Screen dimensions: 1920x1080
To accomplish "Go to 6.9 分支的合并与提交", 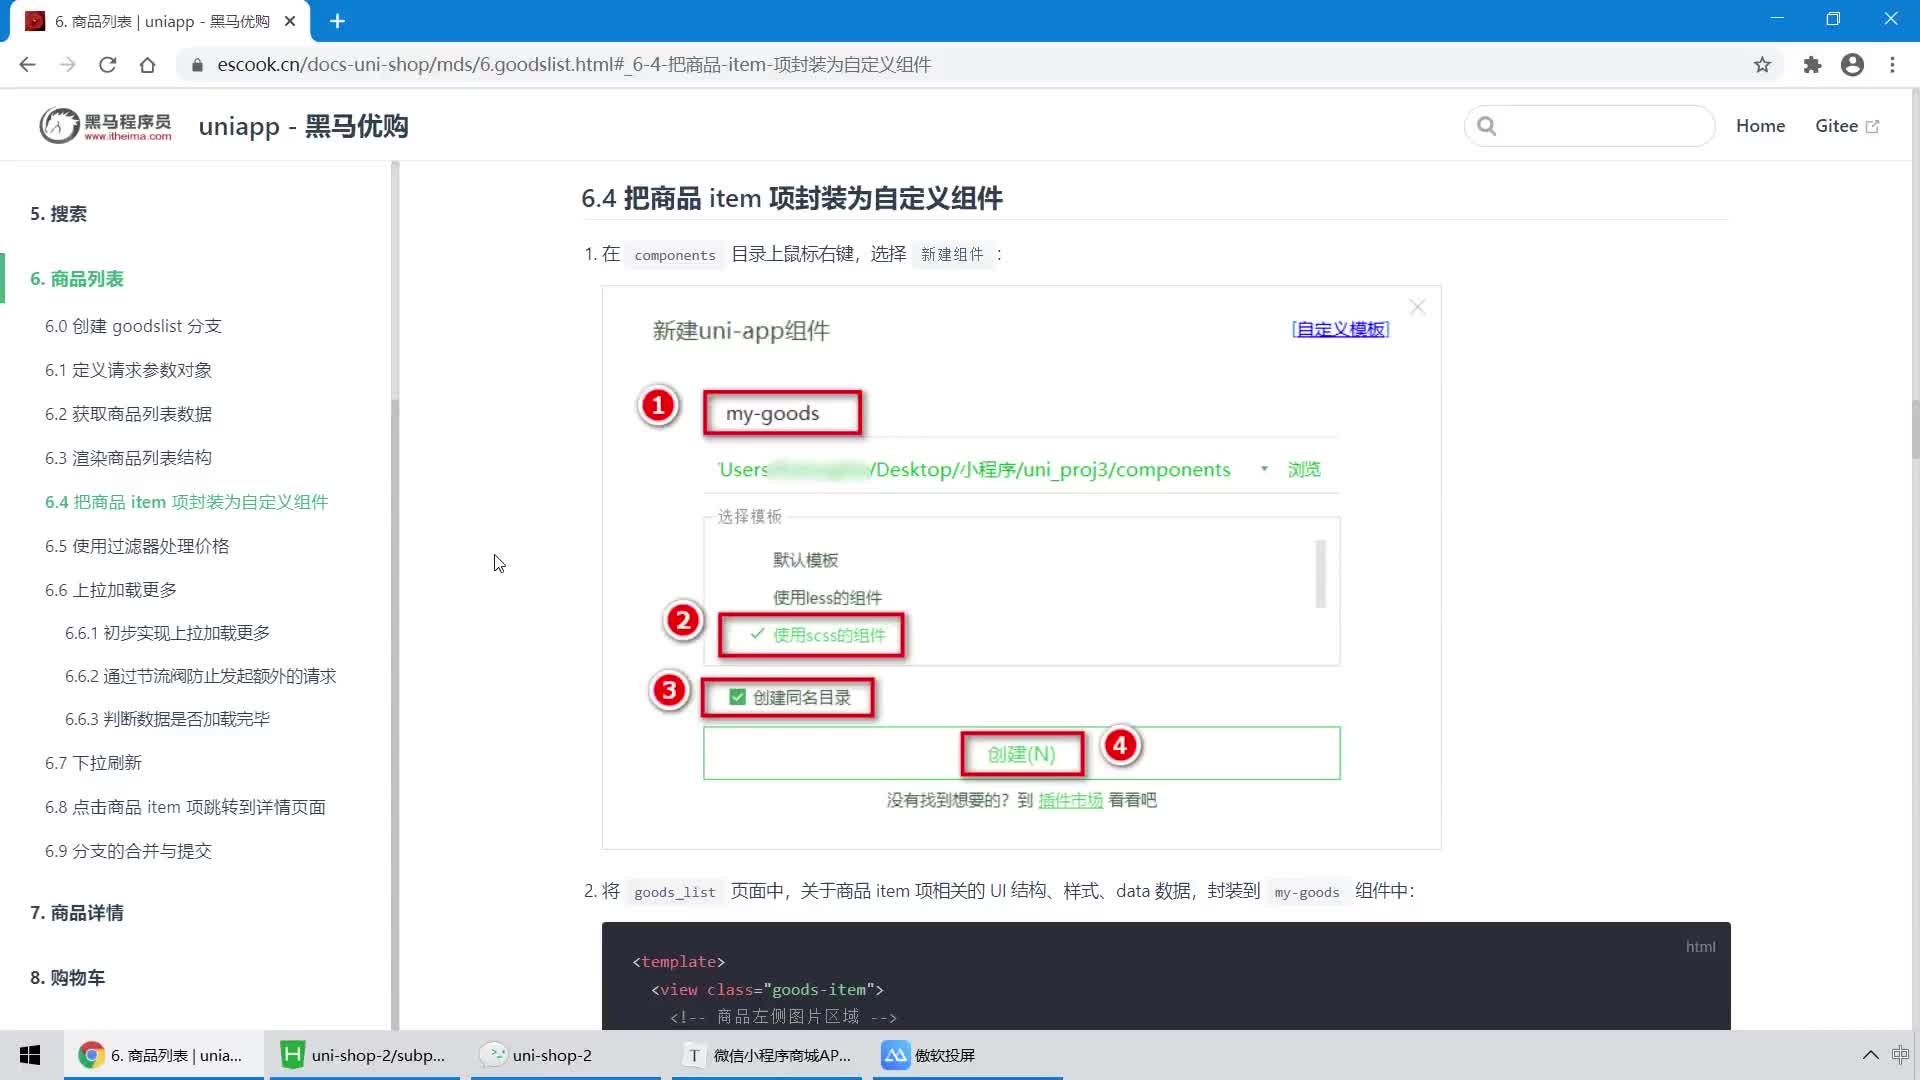I will pyautogui.click(x=128, y=851).
